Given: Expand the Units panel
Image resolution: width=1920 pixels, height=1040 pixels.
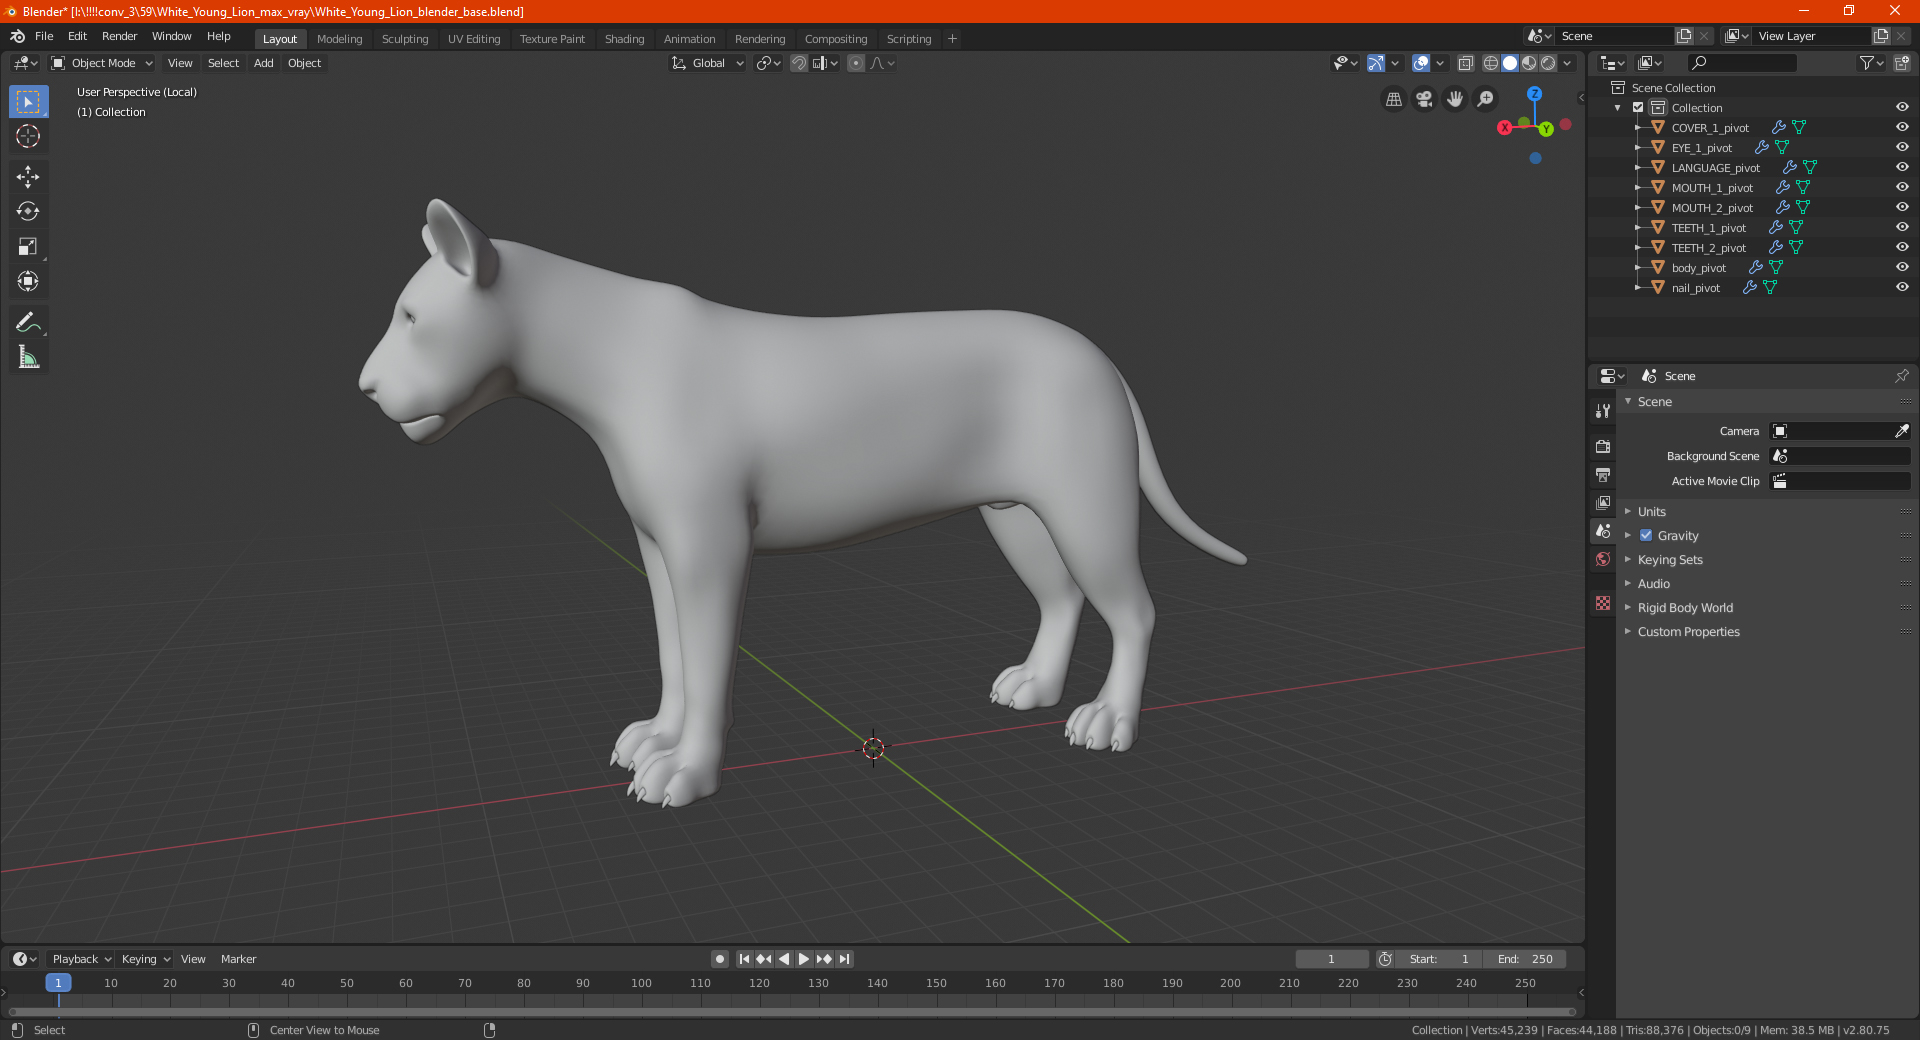Looking at the screenshot, I should pos(1651,512).
